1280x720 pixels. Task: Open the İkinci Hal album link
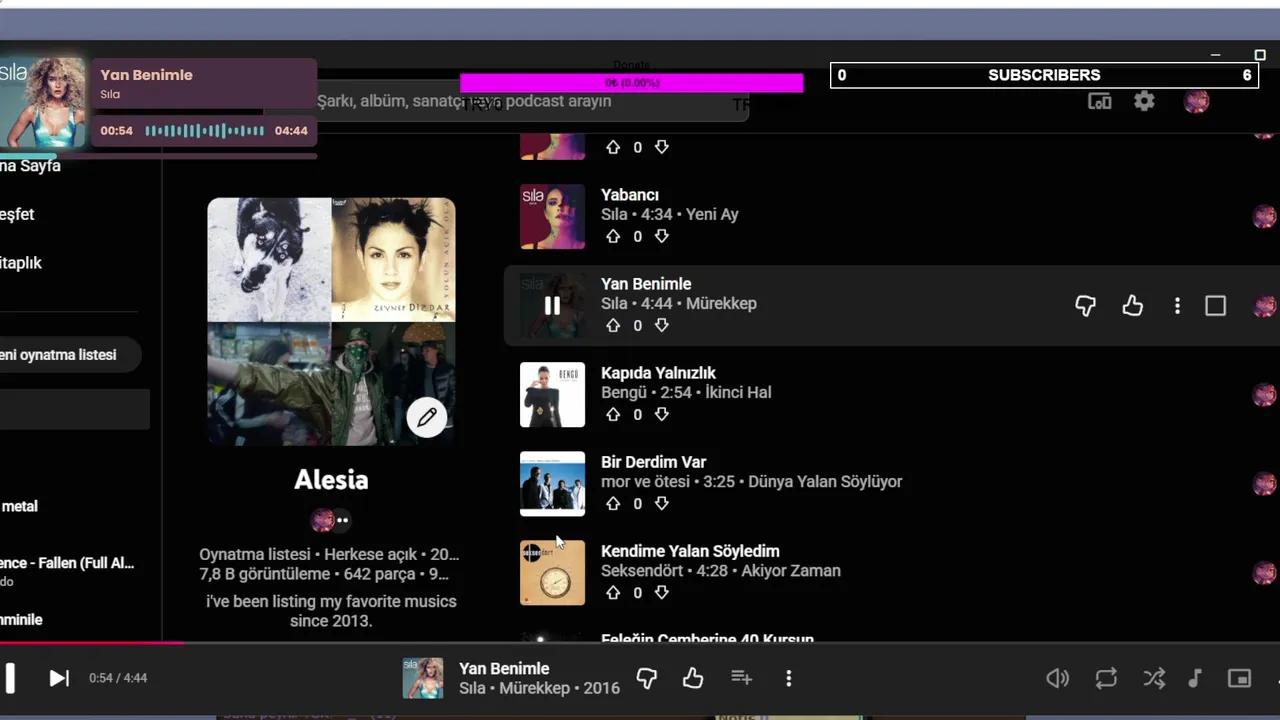click(x=738, y=392)
